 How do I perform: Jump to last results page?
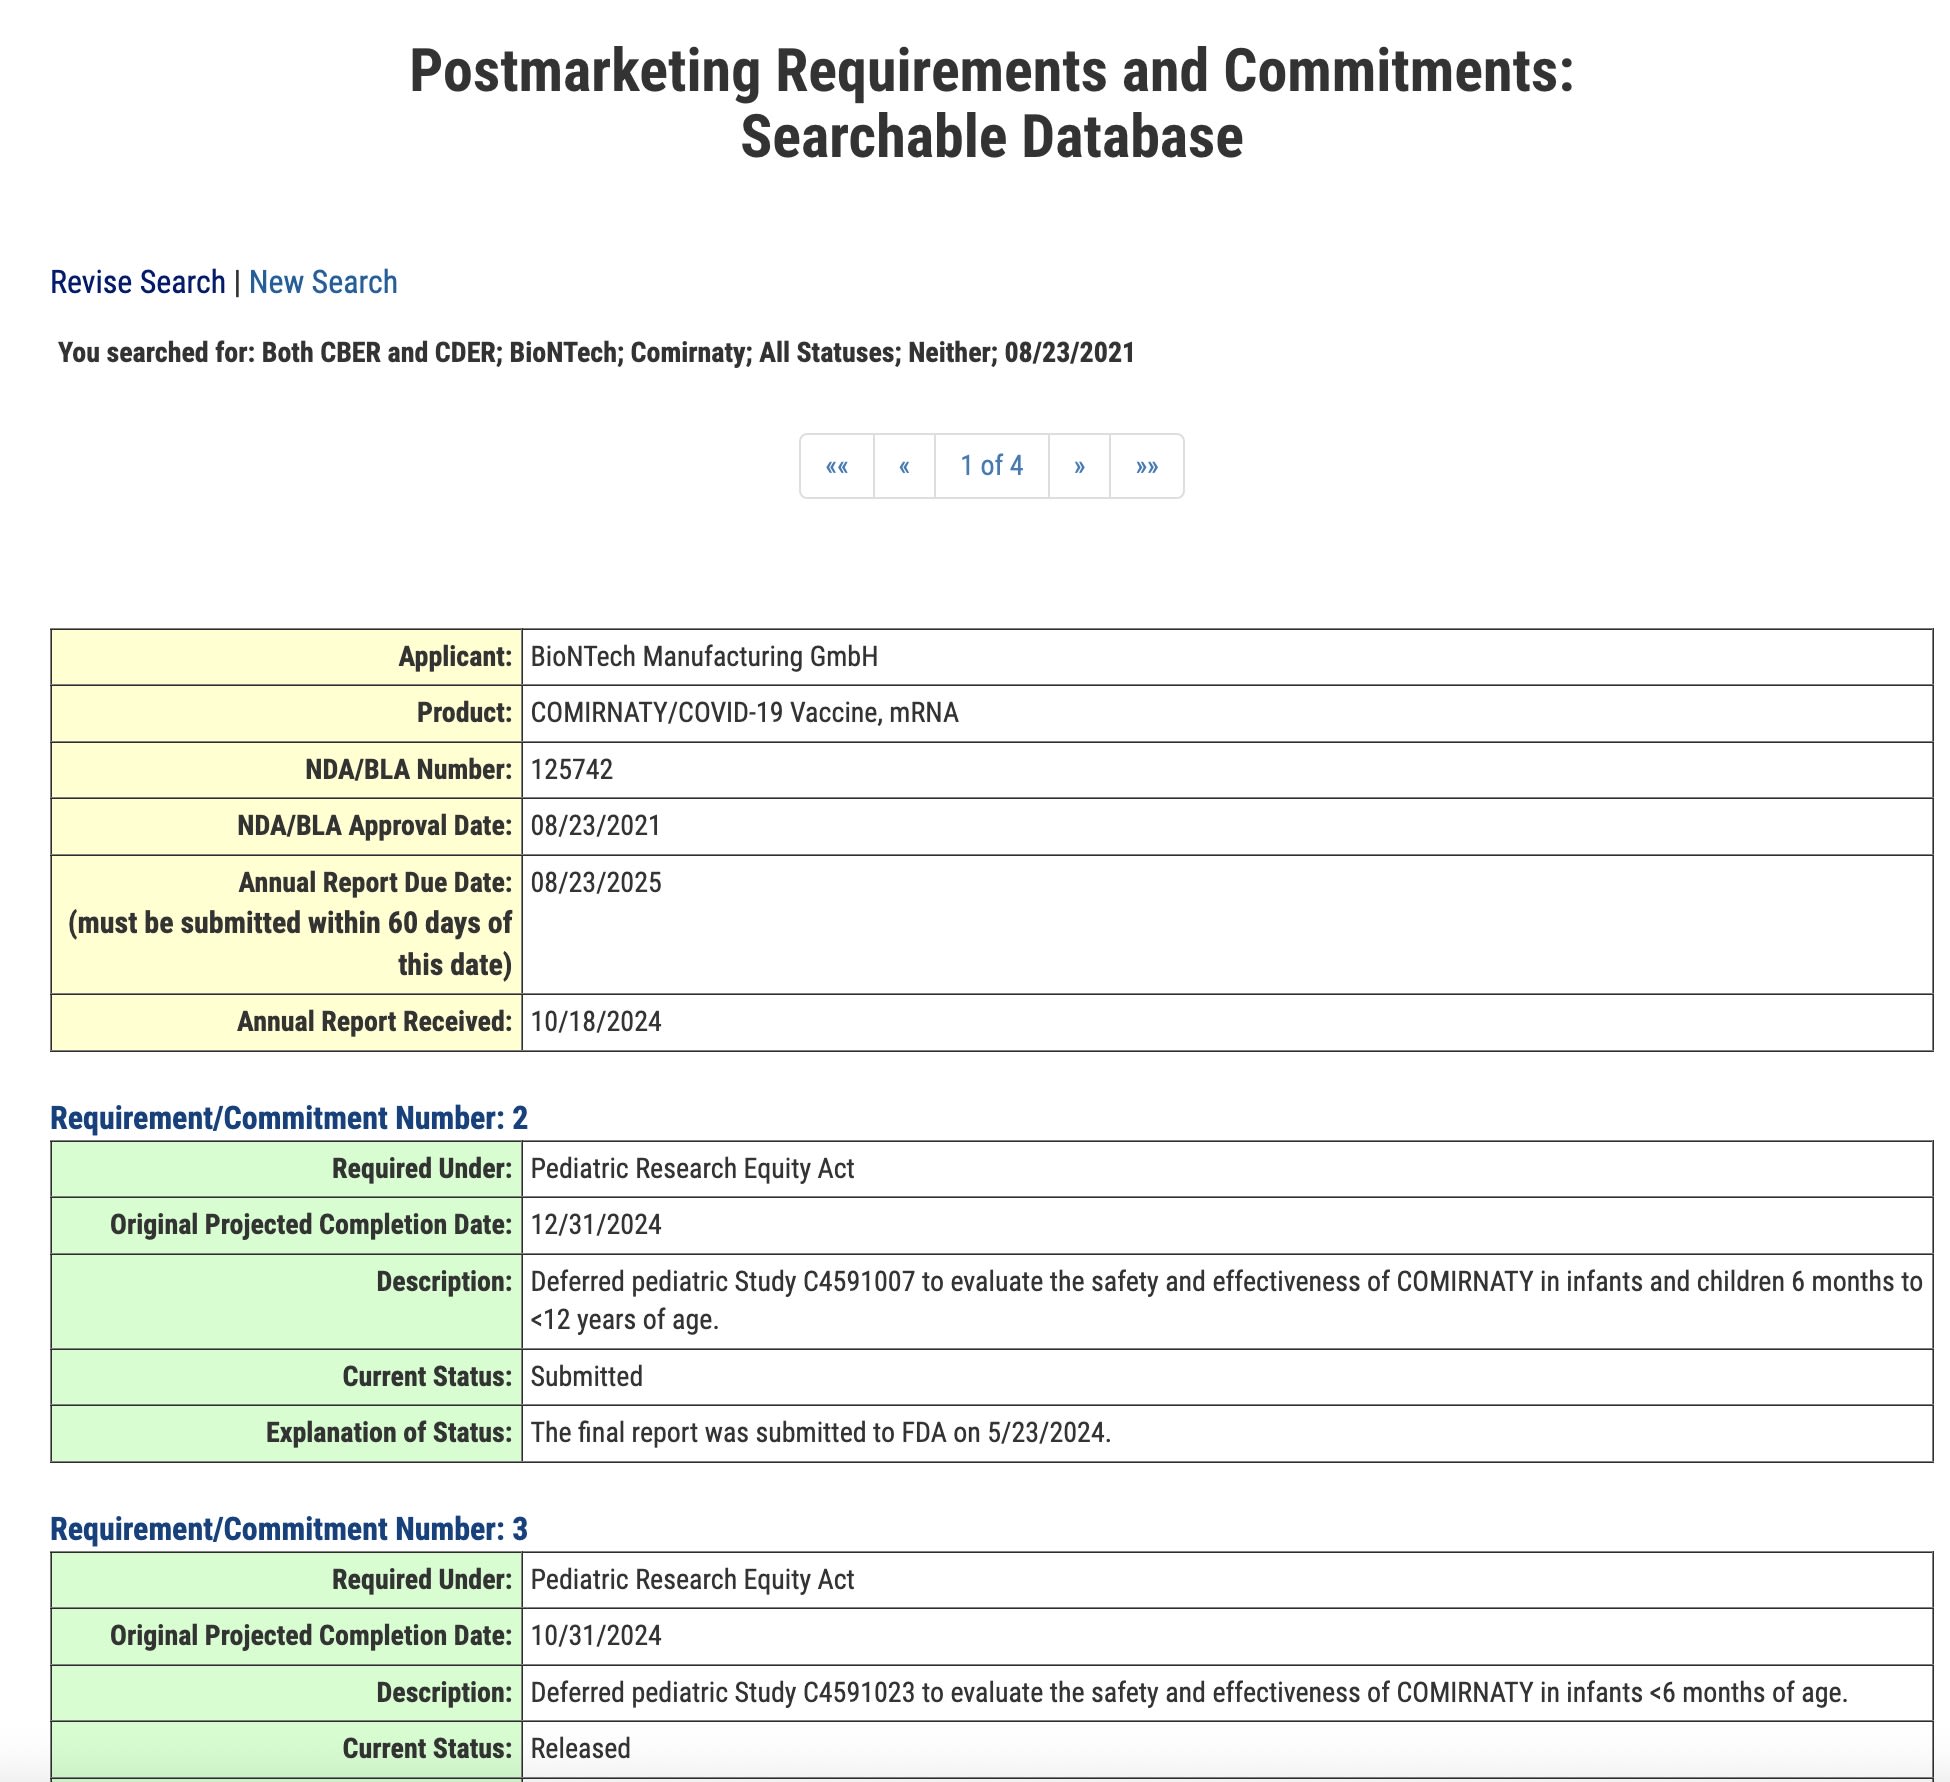(x=1147, y=466)
